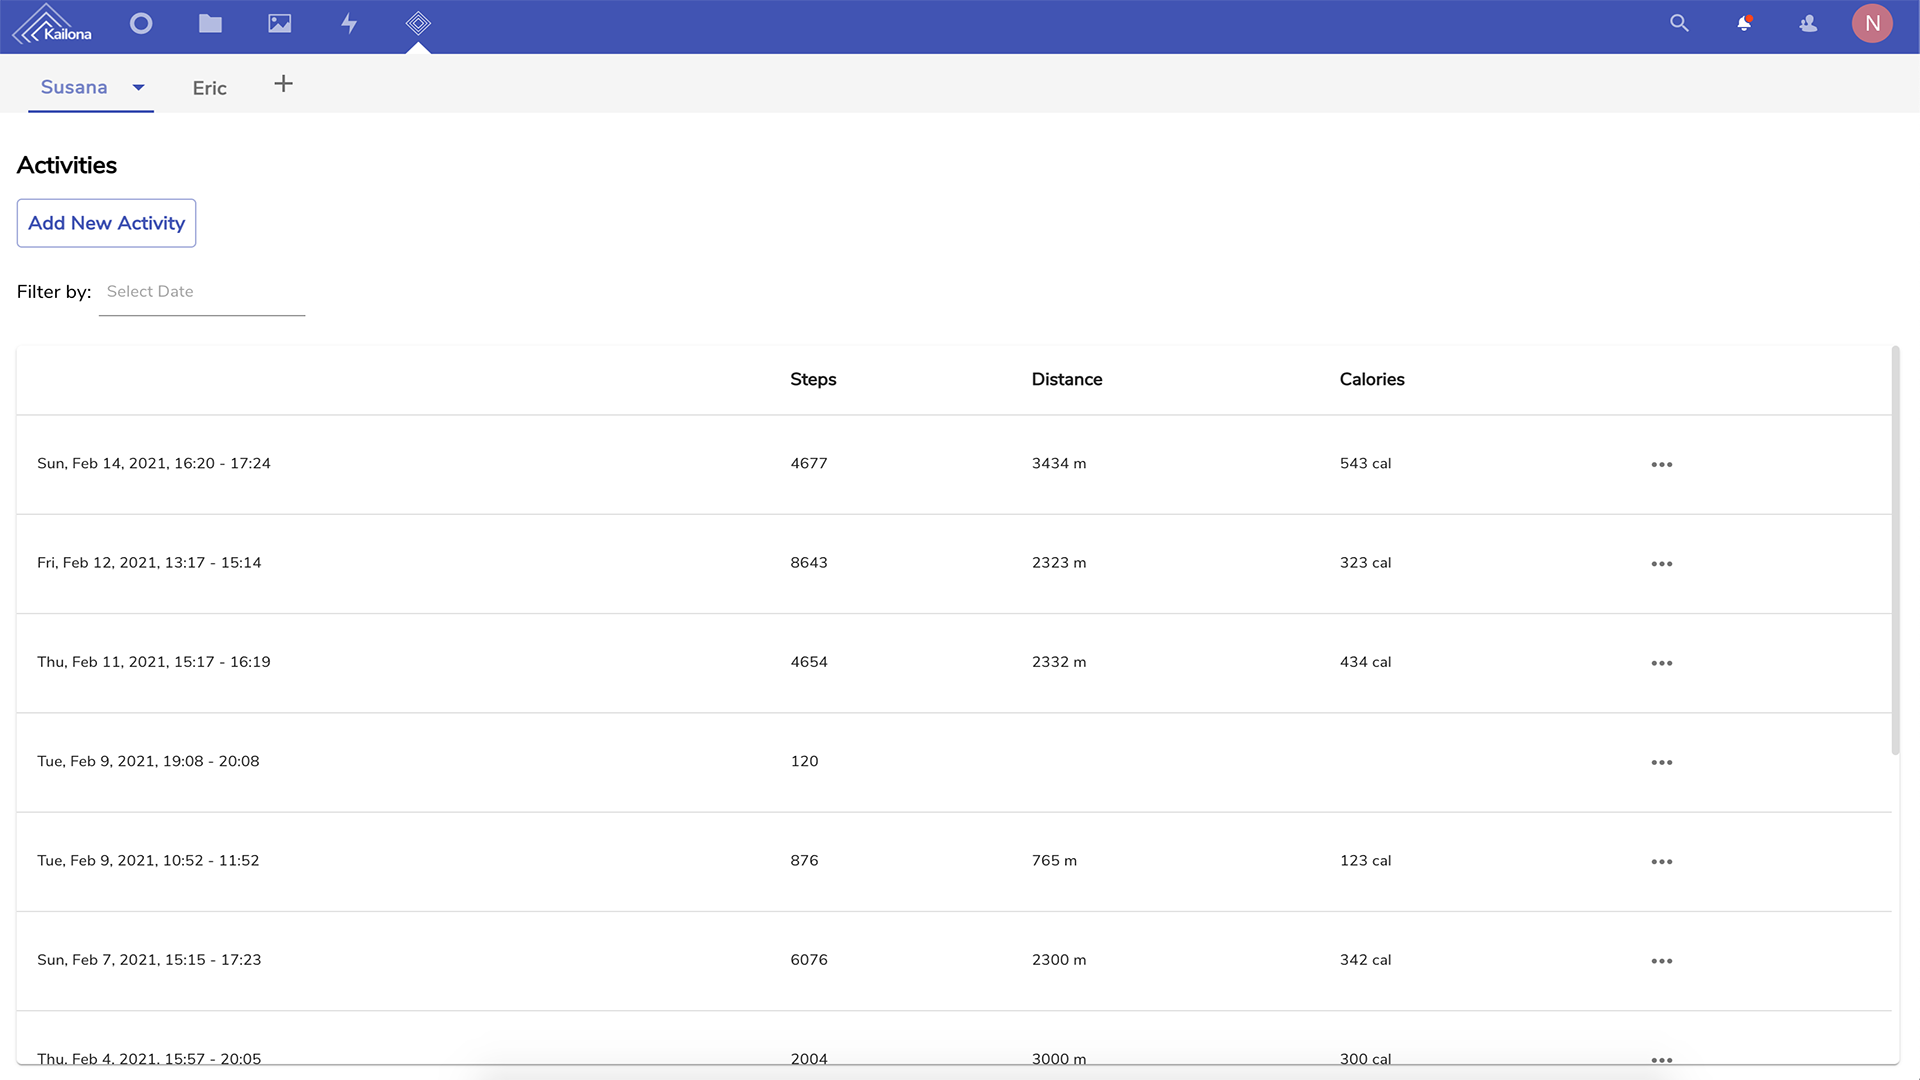Click the diamond health app icon

(x=418, y=23)
